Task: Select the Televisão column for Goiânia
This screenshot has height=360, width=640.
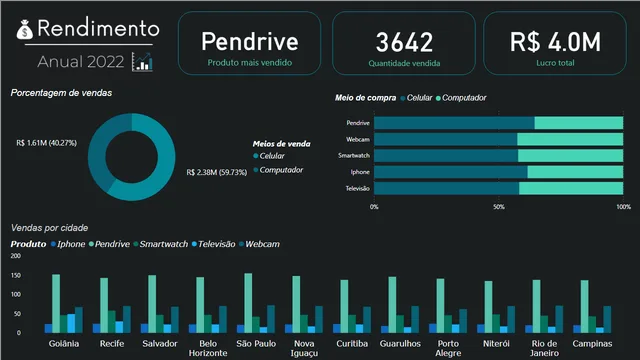Action: click(x=71, y=323)
